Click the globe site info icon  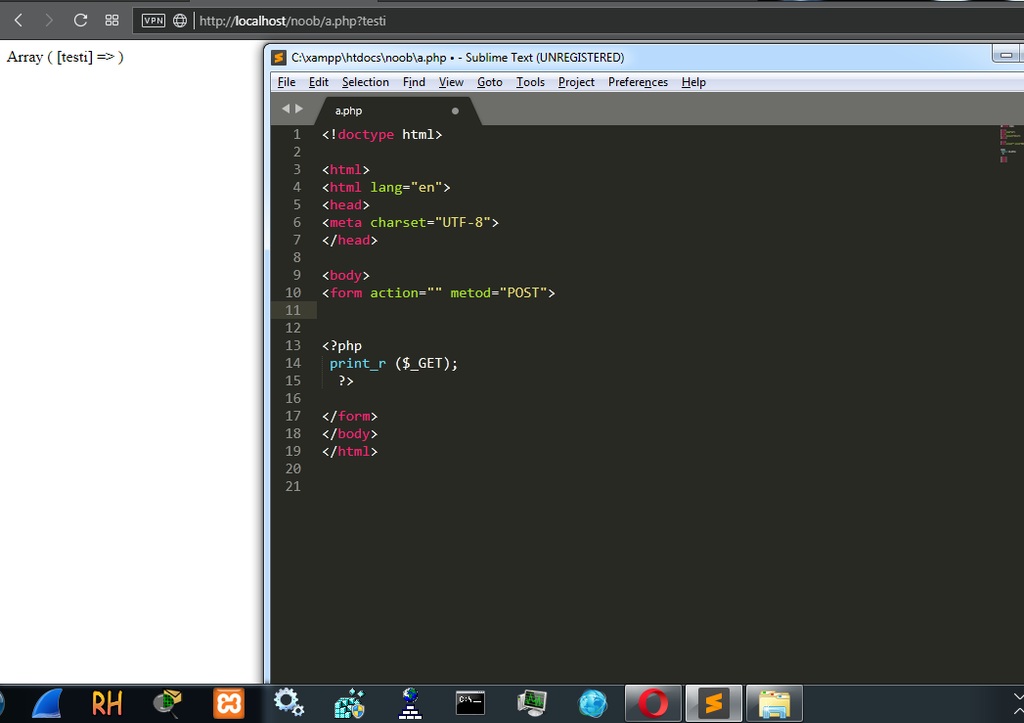click(x=180, y=20)
